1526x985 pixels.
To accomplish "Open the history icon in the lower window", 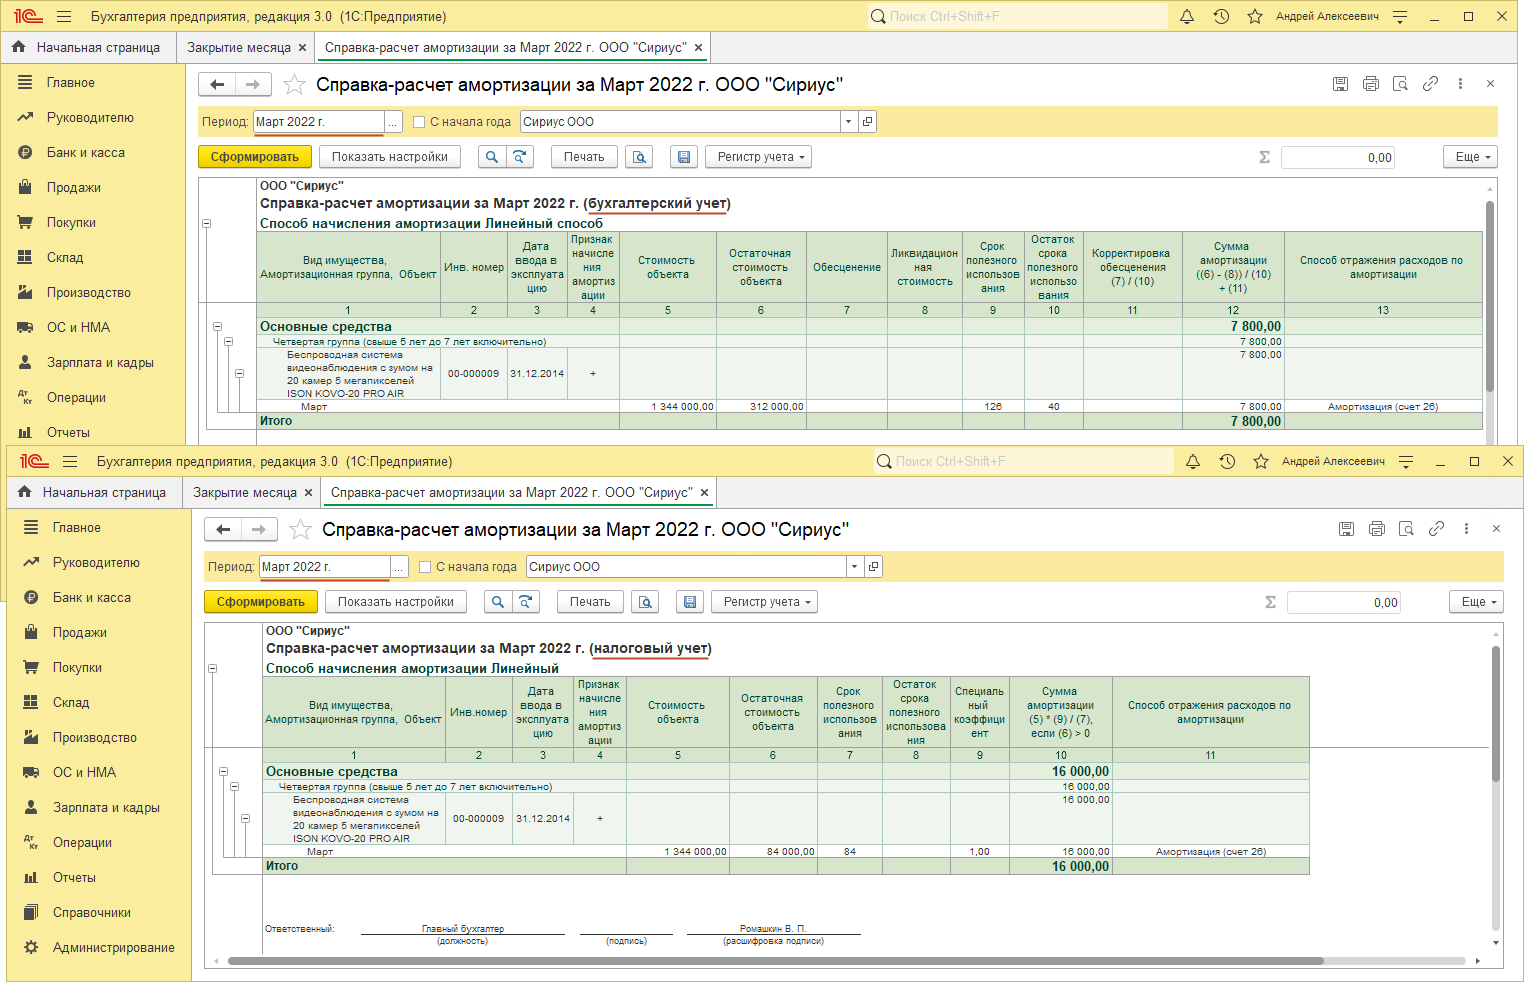I will [x=1227, y=462].
